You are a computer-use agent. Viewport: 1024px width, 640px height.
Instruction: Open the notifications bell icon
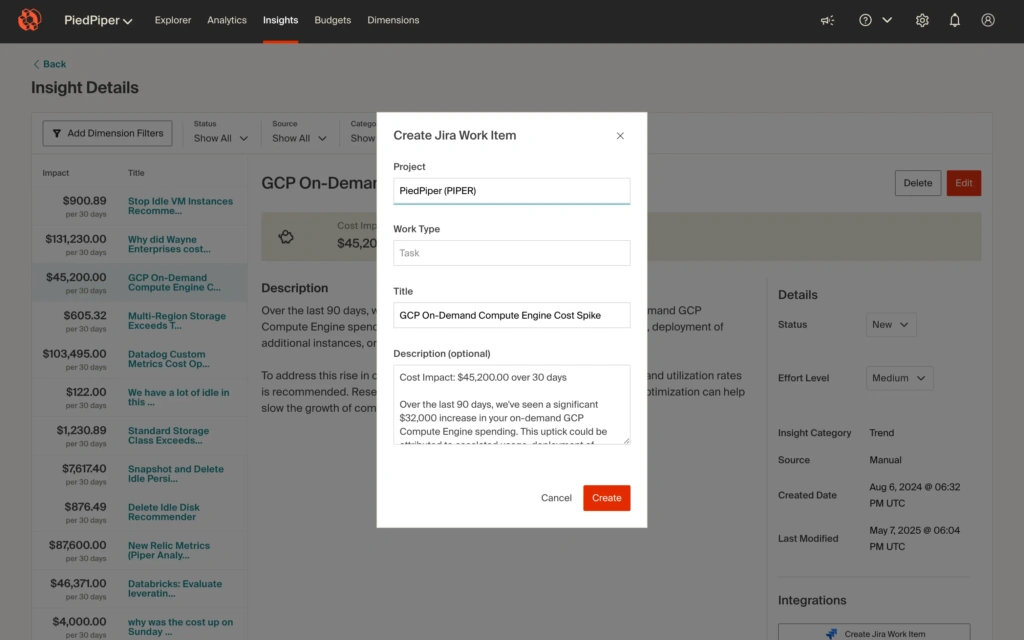955,20
